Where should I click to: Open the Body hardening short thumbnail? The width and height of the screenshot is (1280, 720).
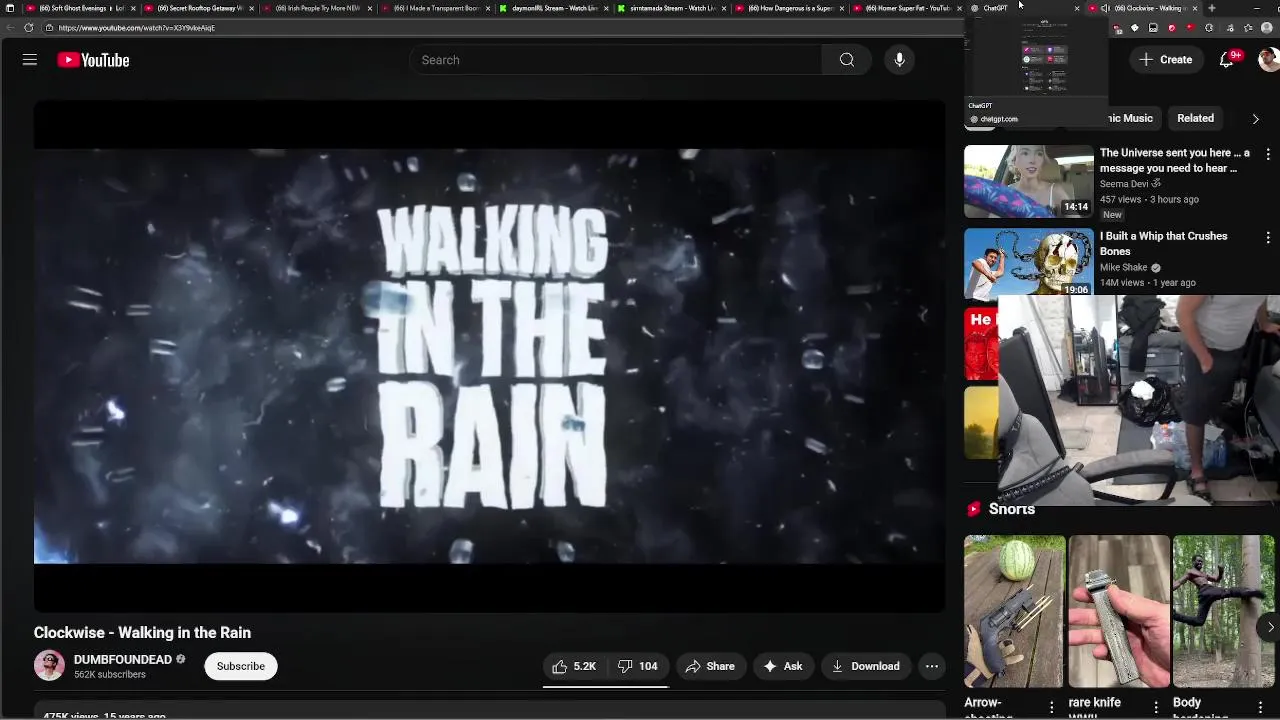click(x=1224, y=611)
